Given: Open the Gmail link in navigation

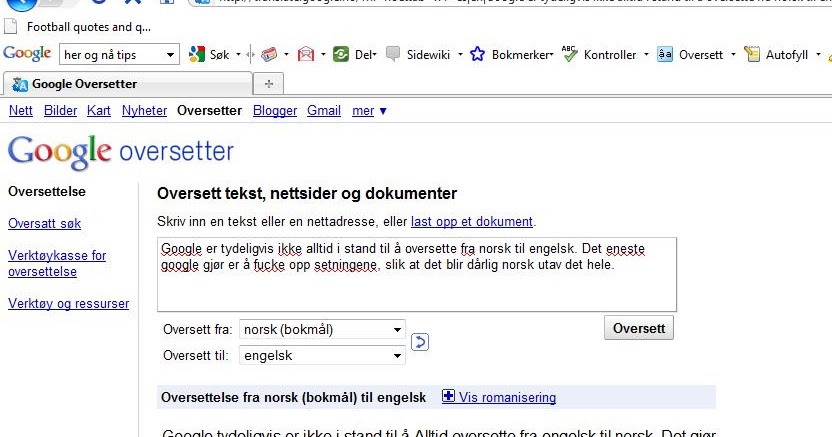Looking at the screenshot, I should 324,110.
